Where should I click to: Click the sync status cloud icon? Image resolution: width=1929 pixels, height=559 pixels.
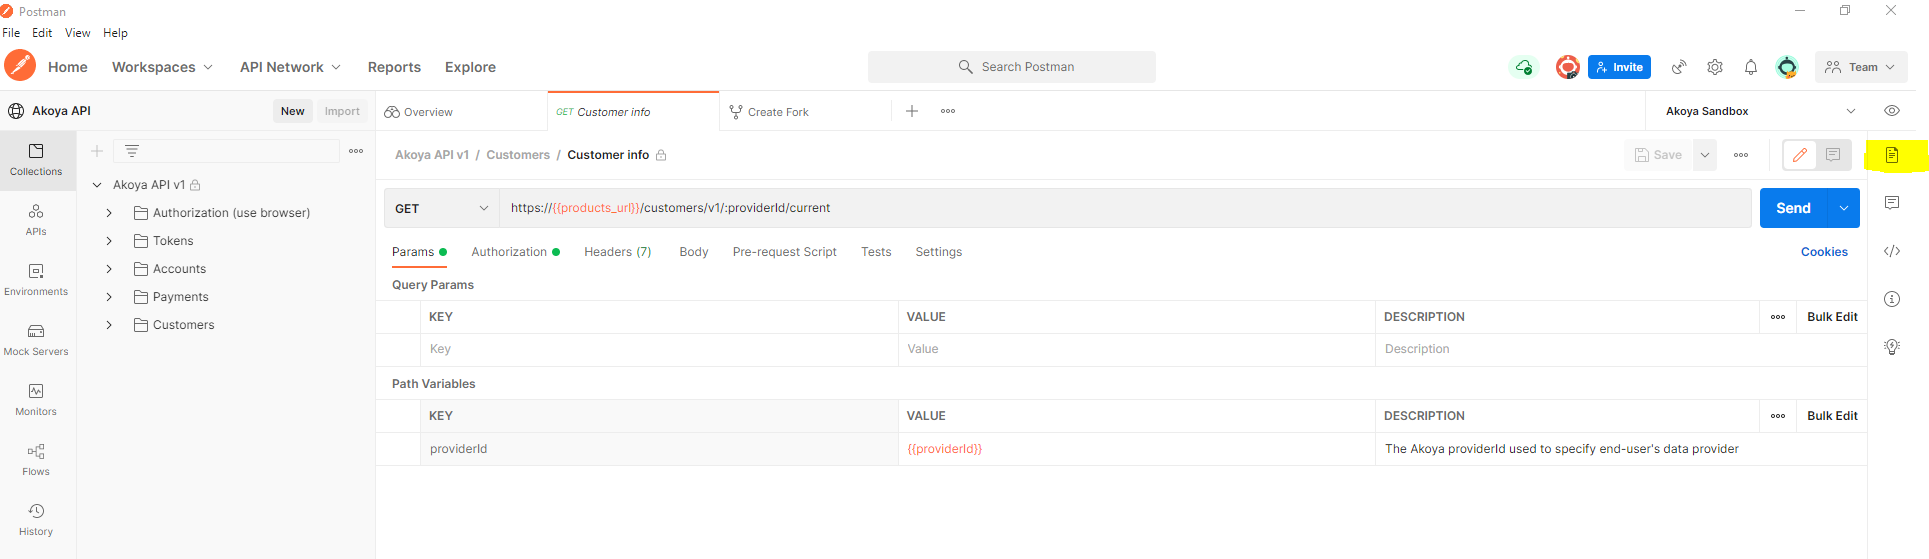point(1524,67)
